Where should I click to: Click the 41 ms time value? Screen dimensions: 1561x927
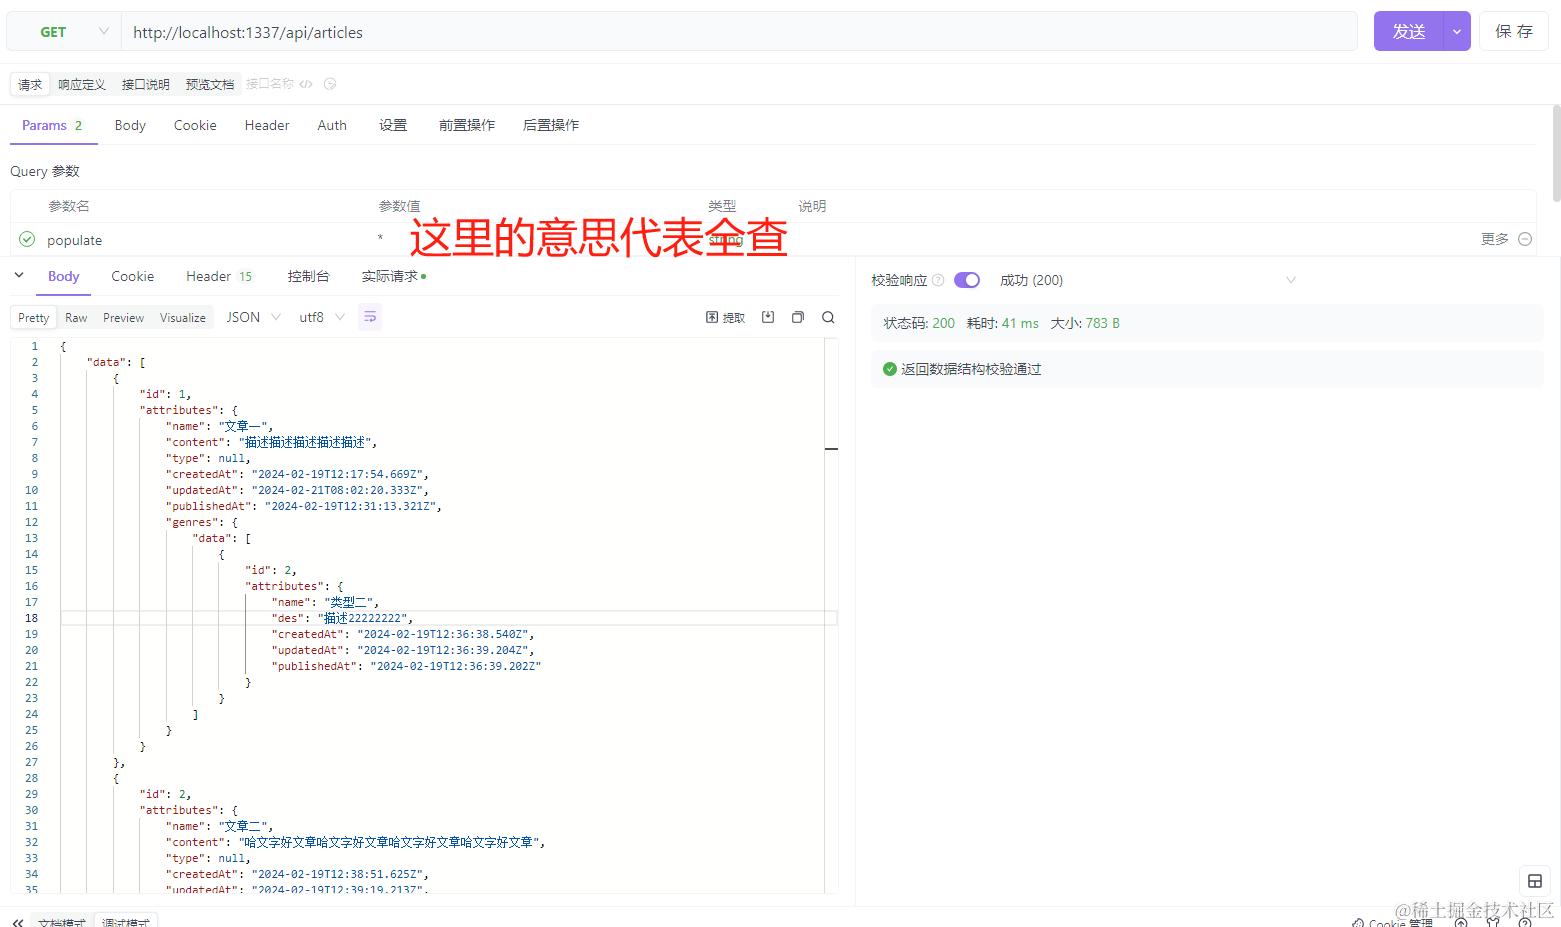(x=1020, y=323)
